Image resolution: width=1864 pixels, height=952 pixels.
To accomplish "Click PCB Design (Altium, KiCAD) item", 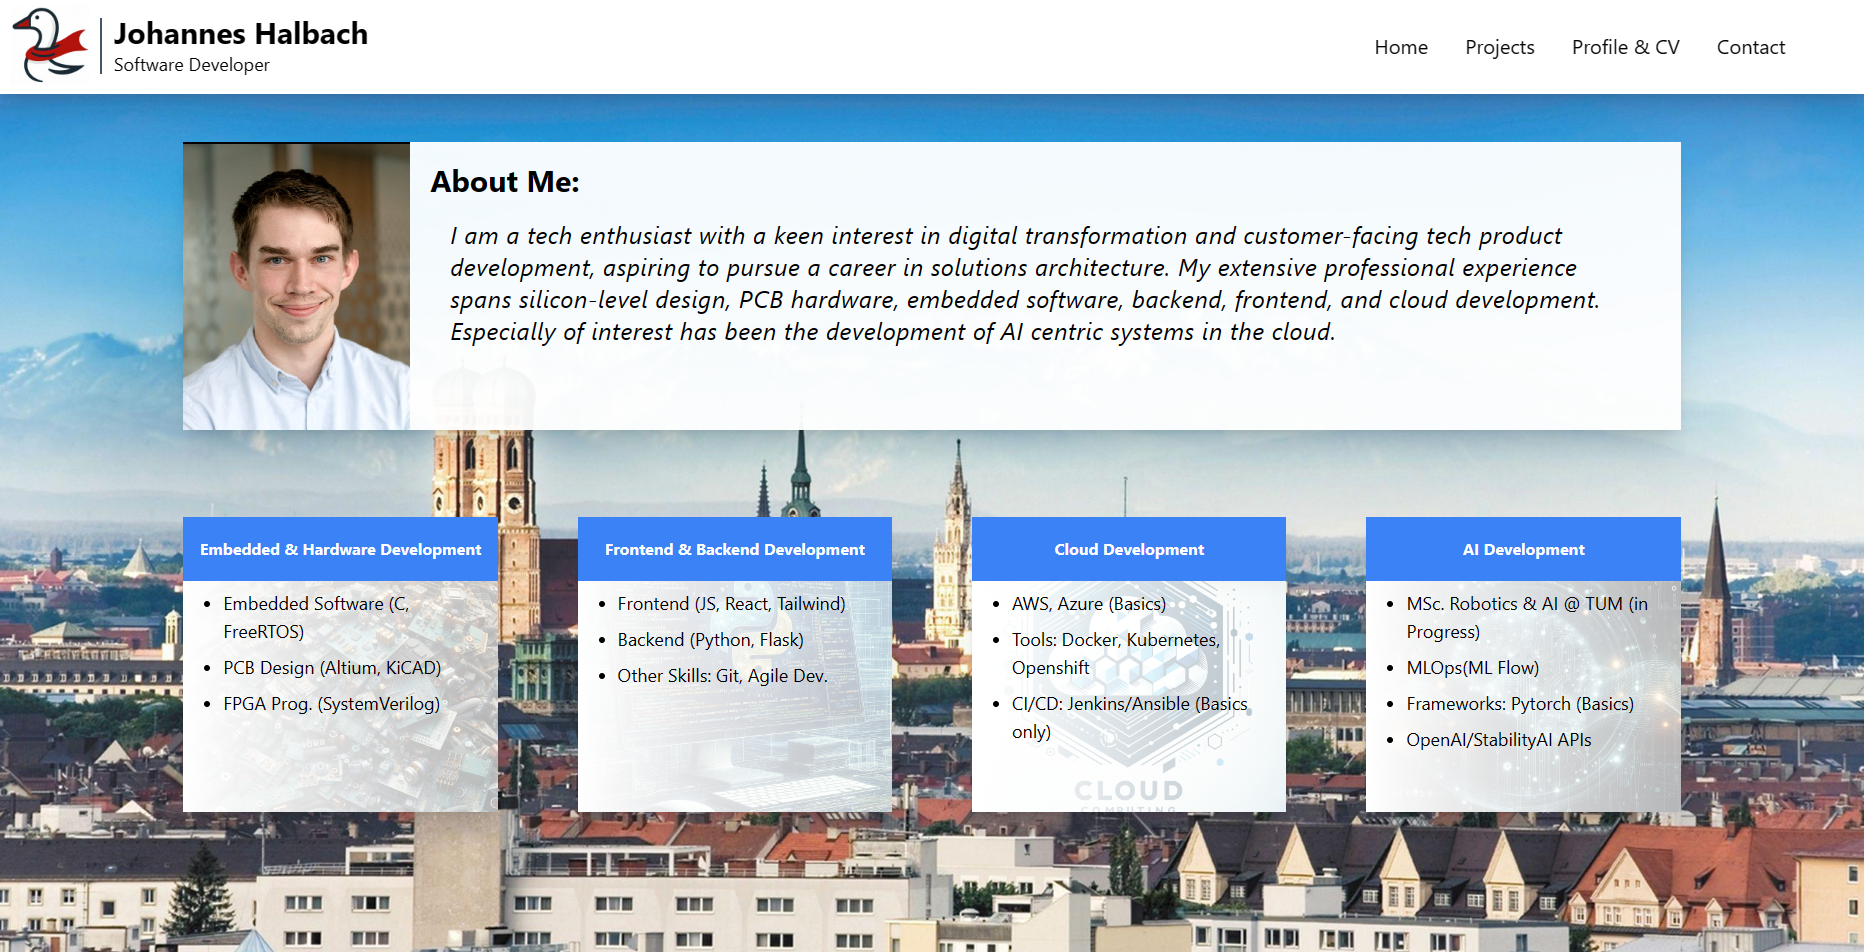I will [332, 668].
